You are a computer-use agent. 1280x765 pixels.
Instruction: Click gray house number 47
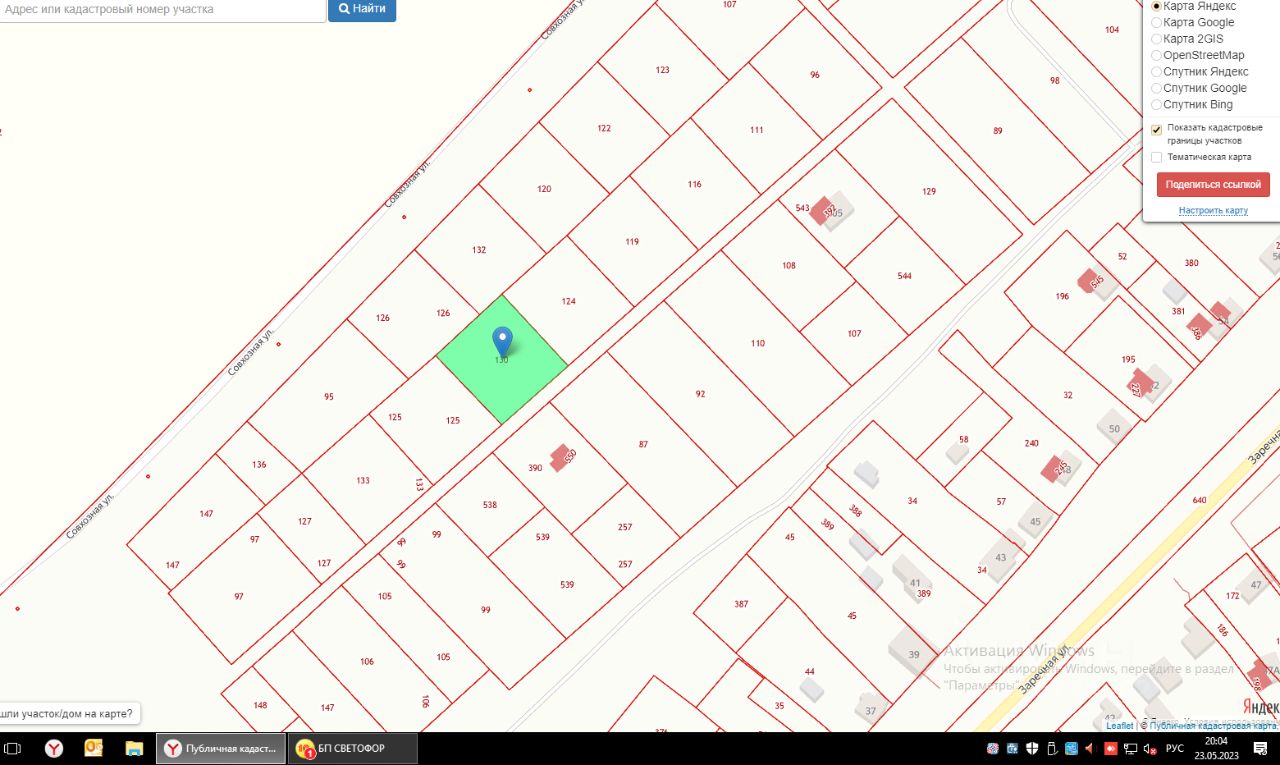[1255, 585]
